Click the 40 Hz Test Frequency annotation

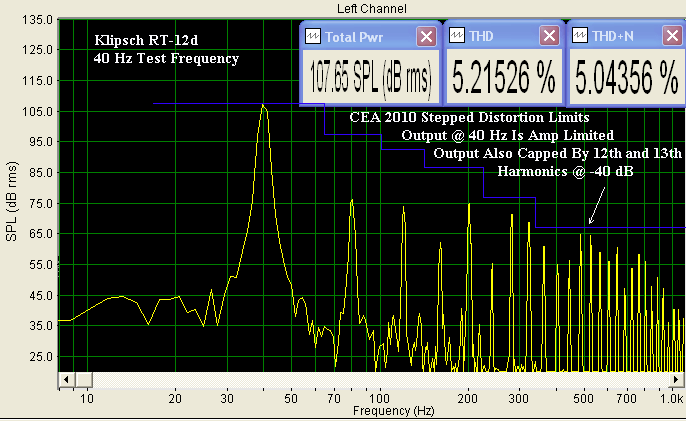tap(166, 59)
